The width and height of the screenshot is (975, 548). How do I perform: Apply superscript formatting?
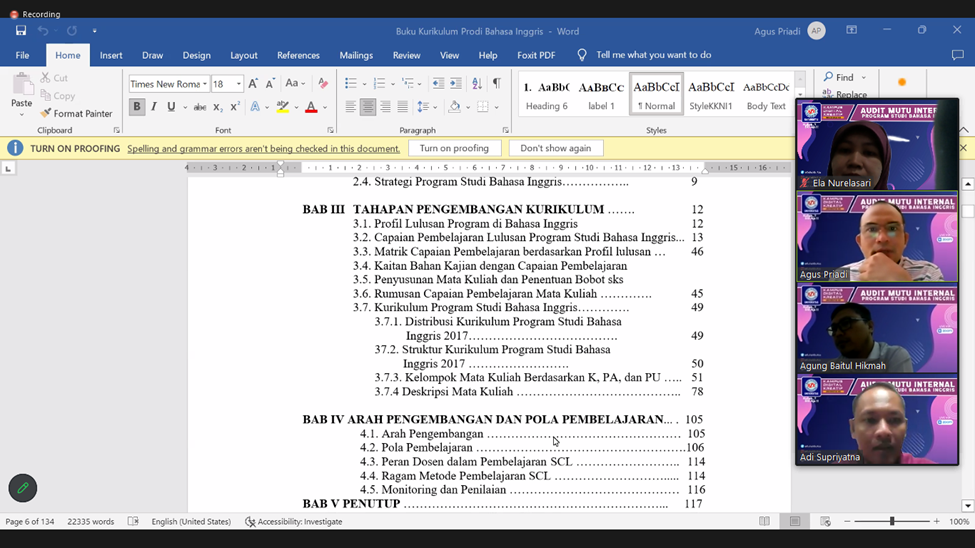234,107
